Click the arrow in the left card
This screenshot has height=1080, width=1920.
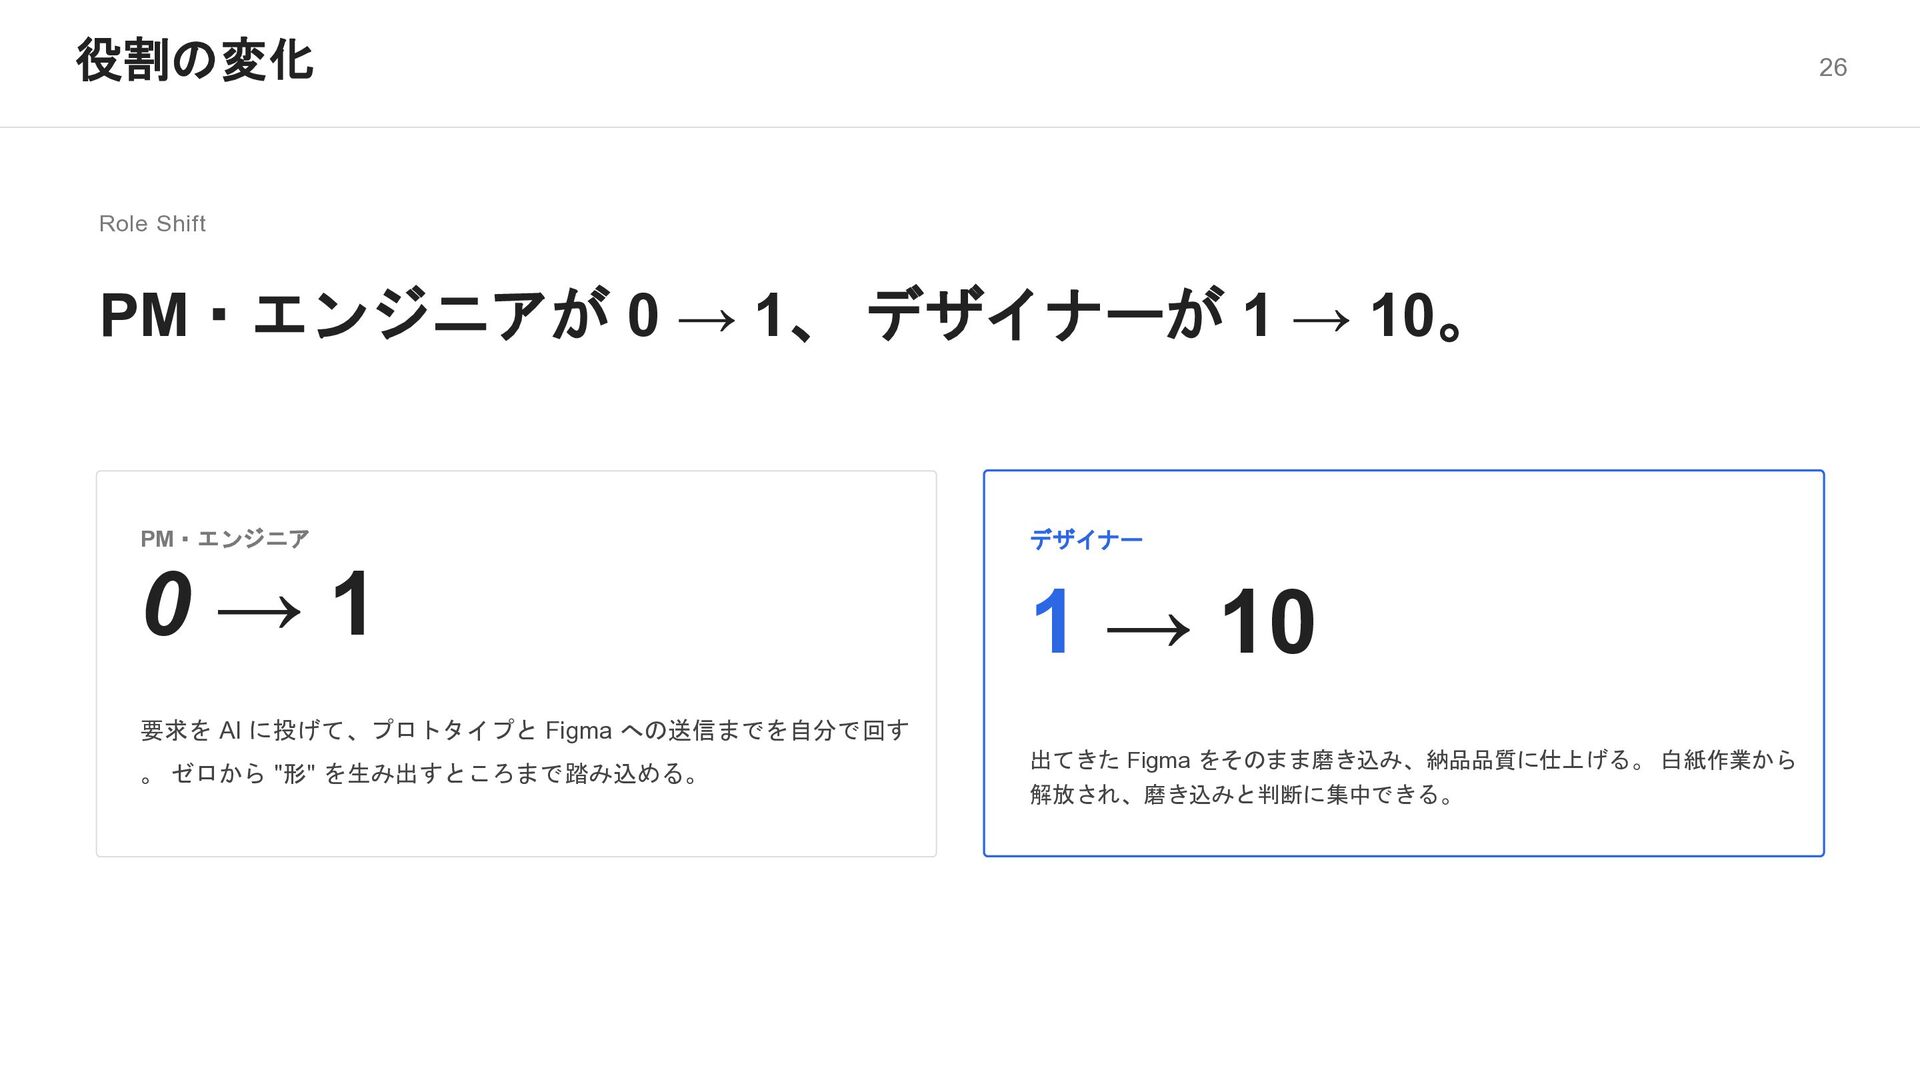(258, 611)
